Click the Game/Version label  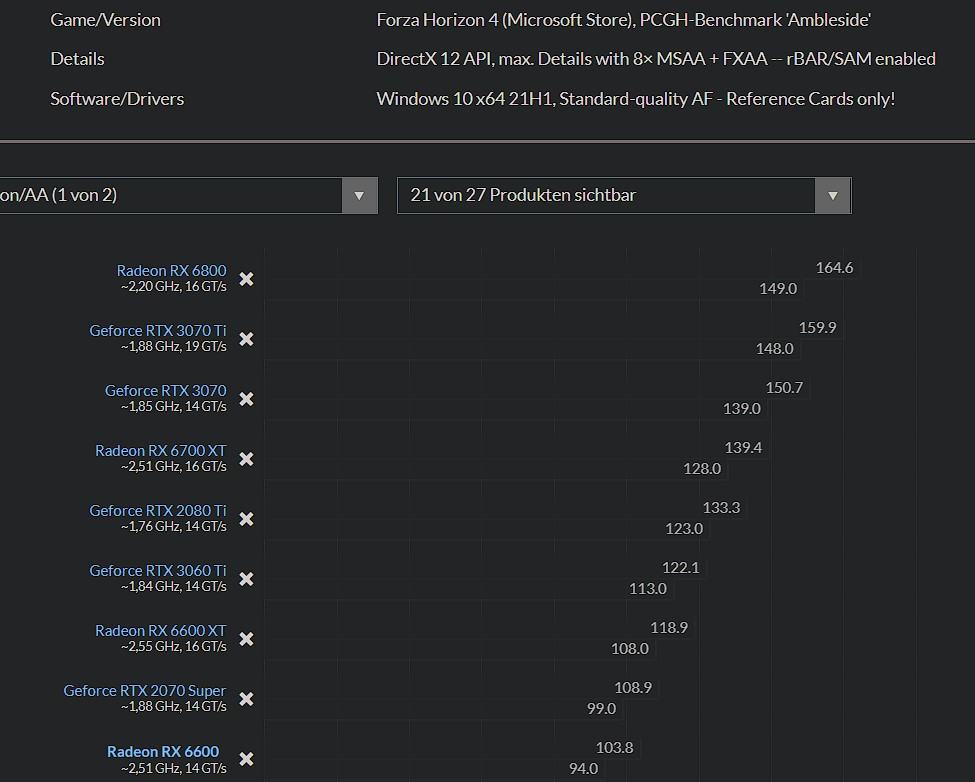click(x=106, y=20)
